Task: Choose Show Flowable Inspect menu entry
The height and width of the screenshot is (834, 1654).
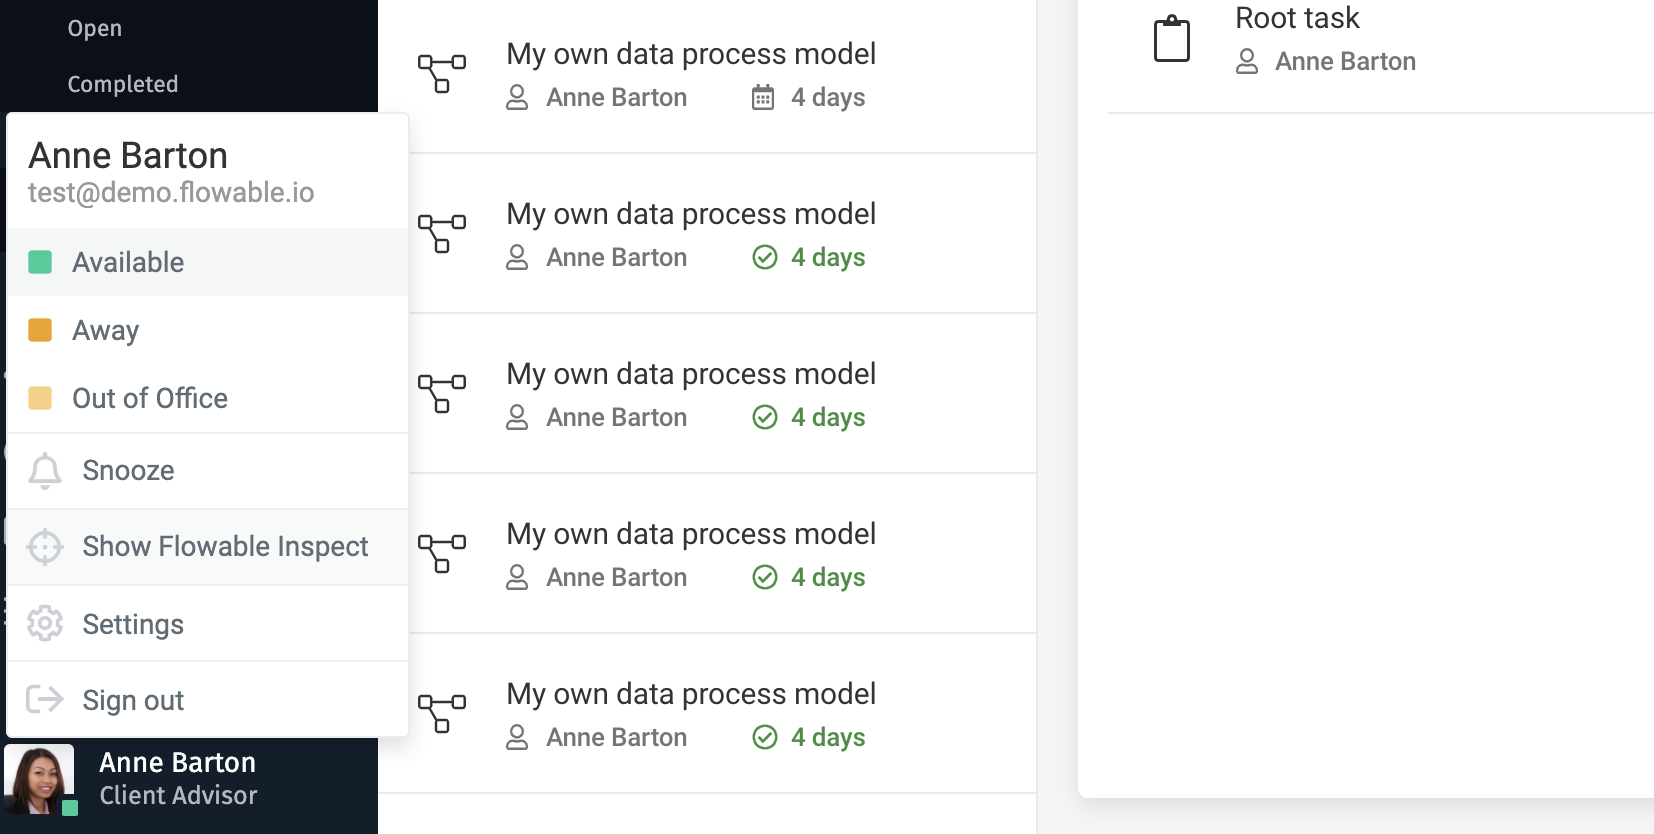Action: [x=225, y=547]
